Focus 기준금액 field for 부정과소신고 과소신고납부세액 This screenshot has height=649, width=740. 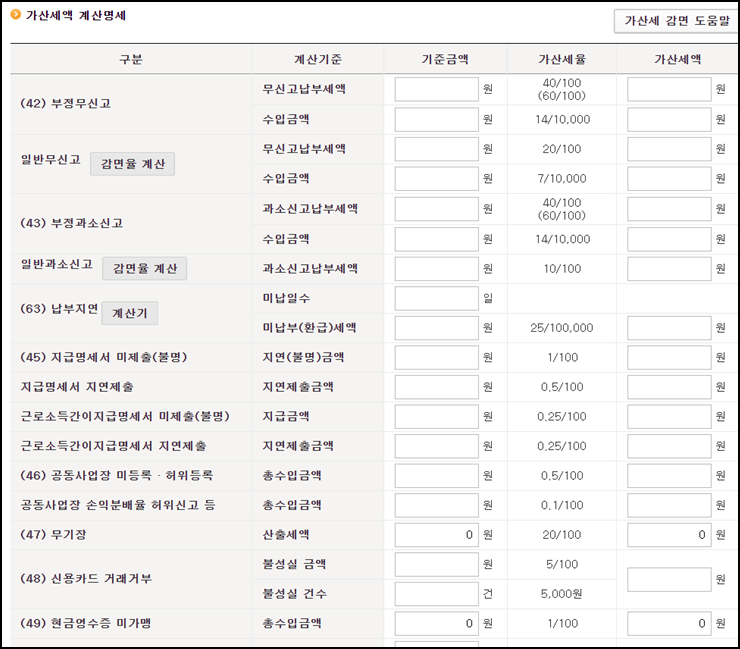point(437,209)
